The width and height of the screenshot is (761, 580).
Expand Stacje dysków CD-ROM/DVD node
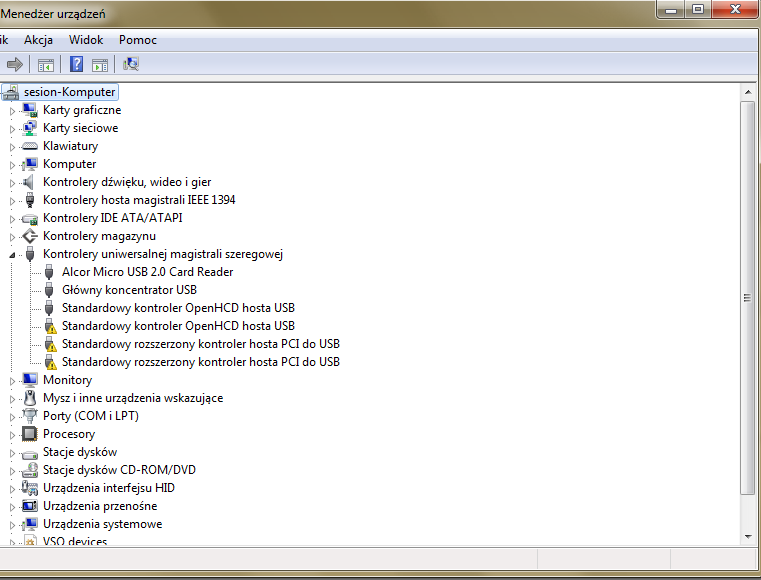click(12, 471)
